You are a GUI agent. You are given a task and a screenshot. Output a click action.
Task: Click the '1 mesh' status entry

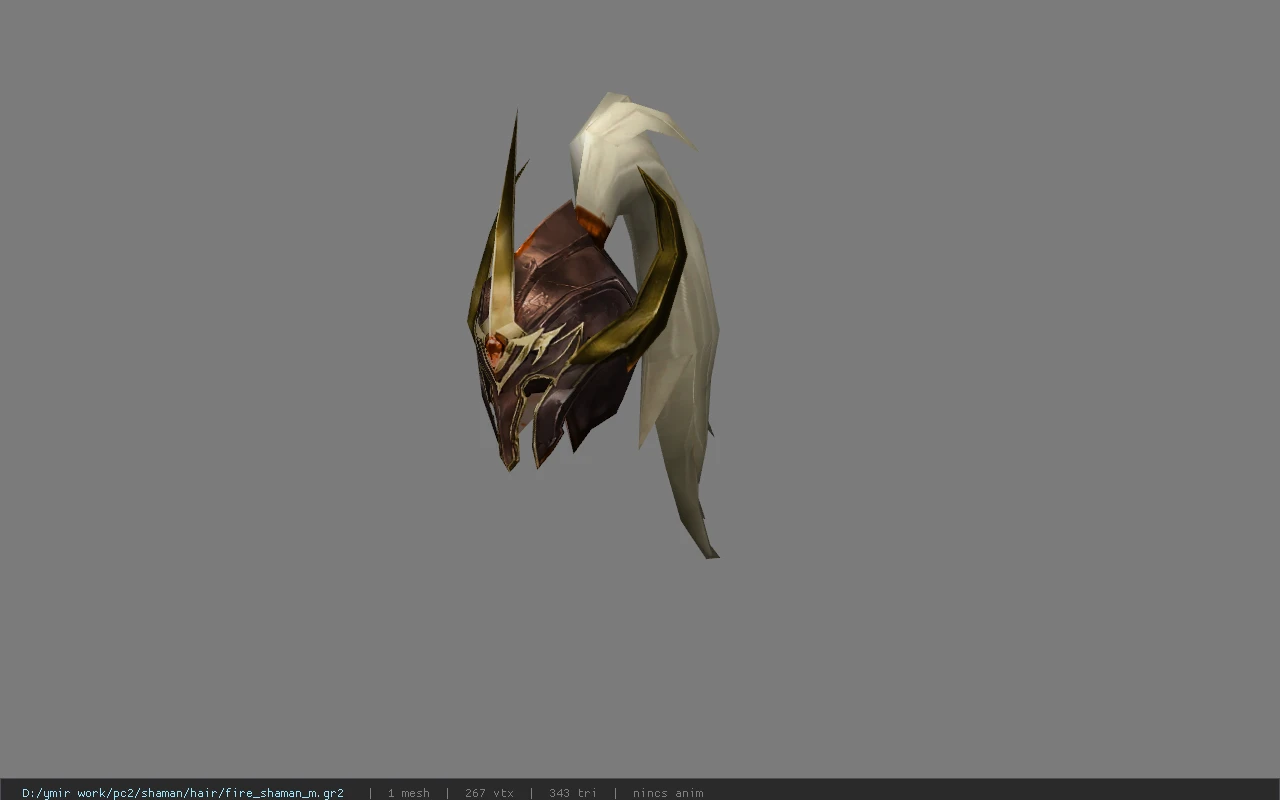pos(409,793)
